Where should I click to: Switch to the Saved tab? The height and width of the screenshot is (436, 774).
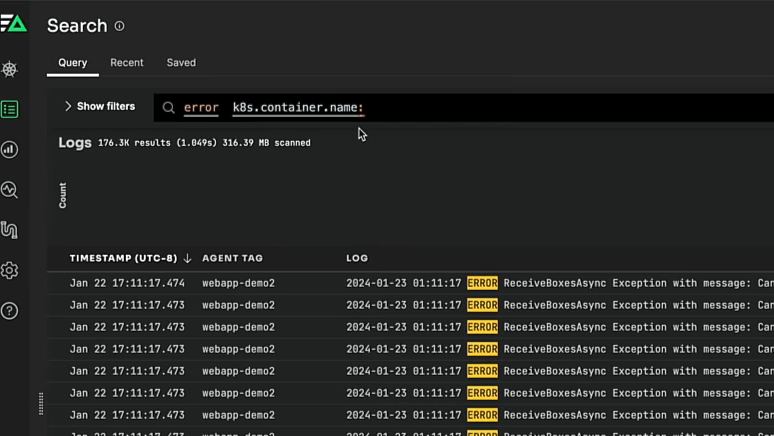181,63
